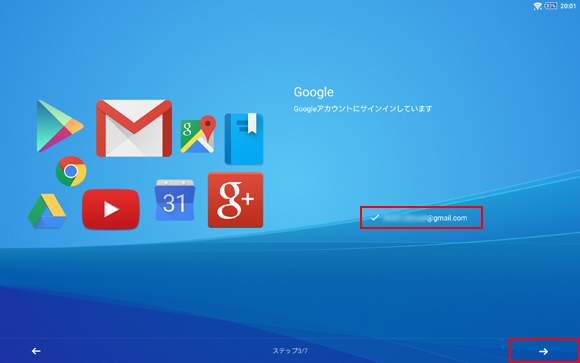Click the Wi-Fi status icon
The width and height of the screenshot is (580, 363).
click(x=537, y=6)
